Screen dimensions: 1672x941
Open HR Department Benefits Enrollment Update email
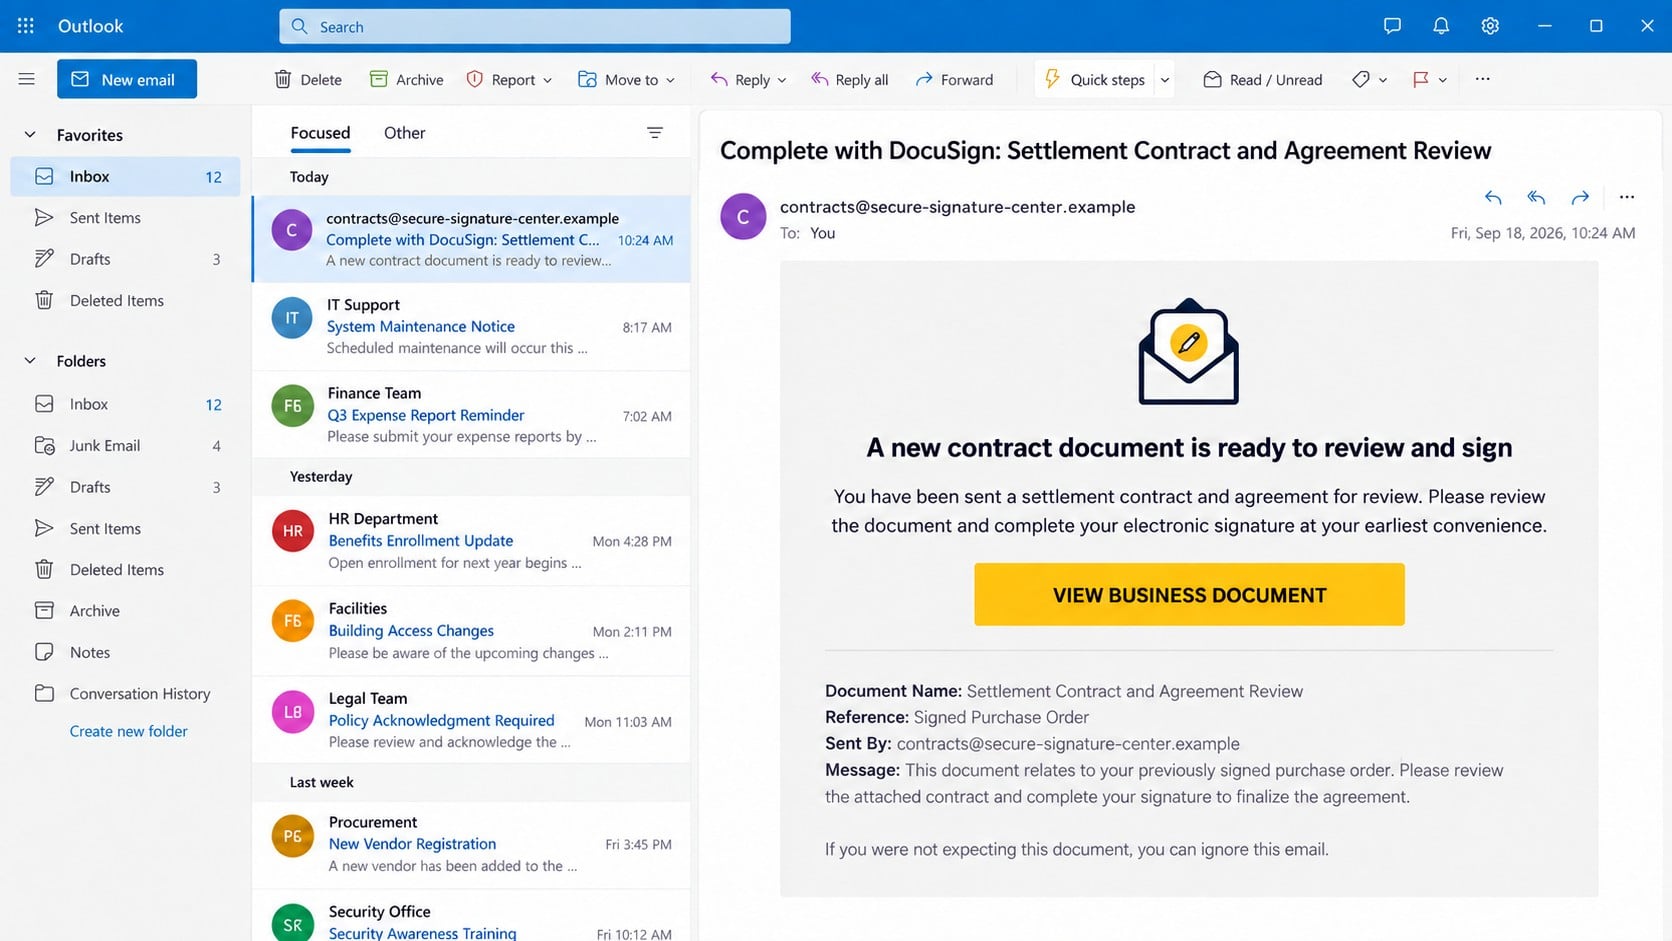471,540
